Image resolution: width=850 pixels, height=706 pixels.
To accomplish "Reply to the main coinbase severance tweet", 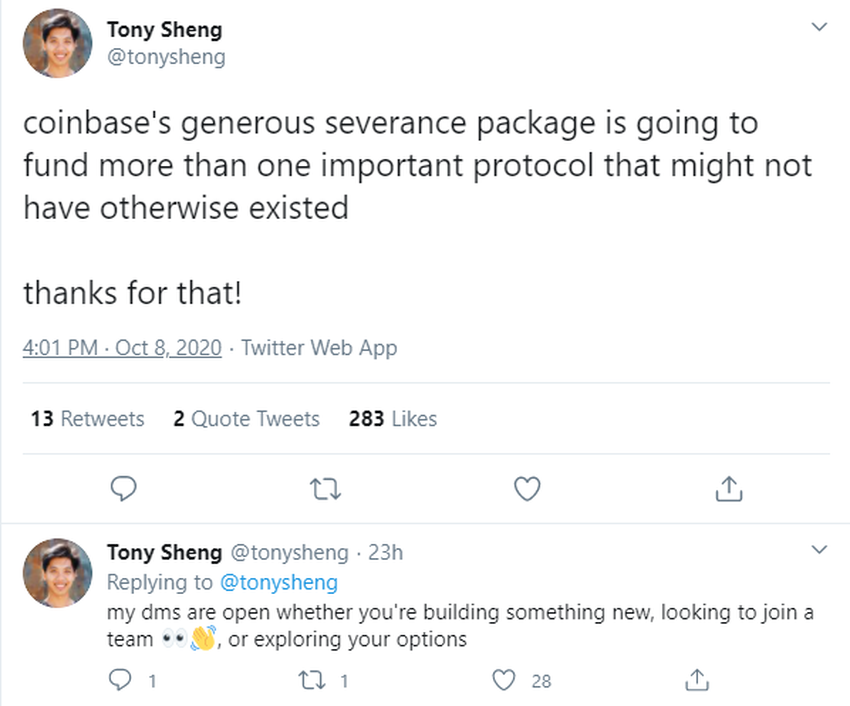I will [x=122, y=488].
